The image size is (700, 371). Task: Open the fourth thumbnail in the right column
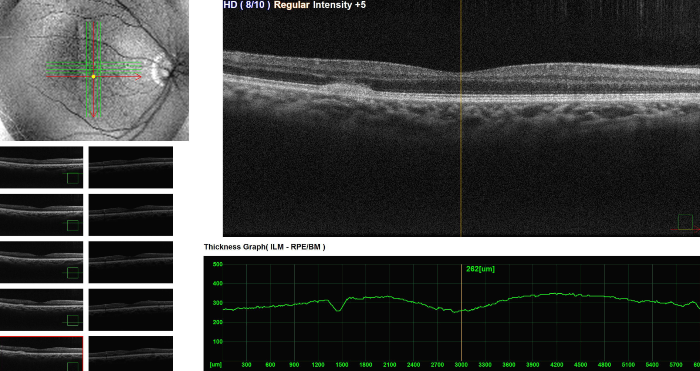pyautogui.click(x=131, y=309)
